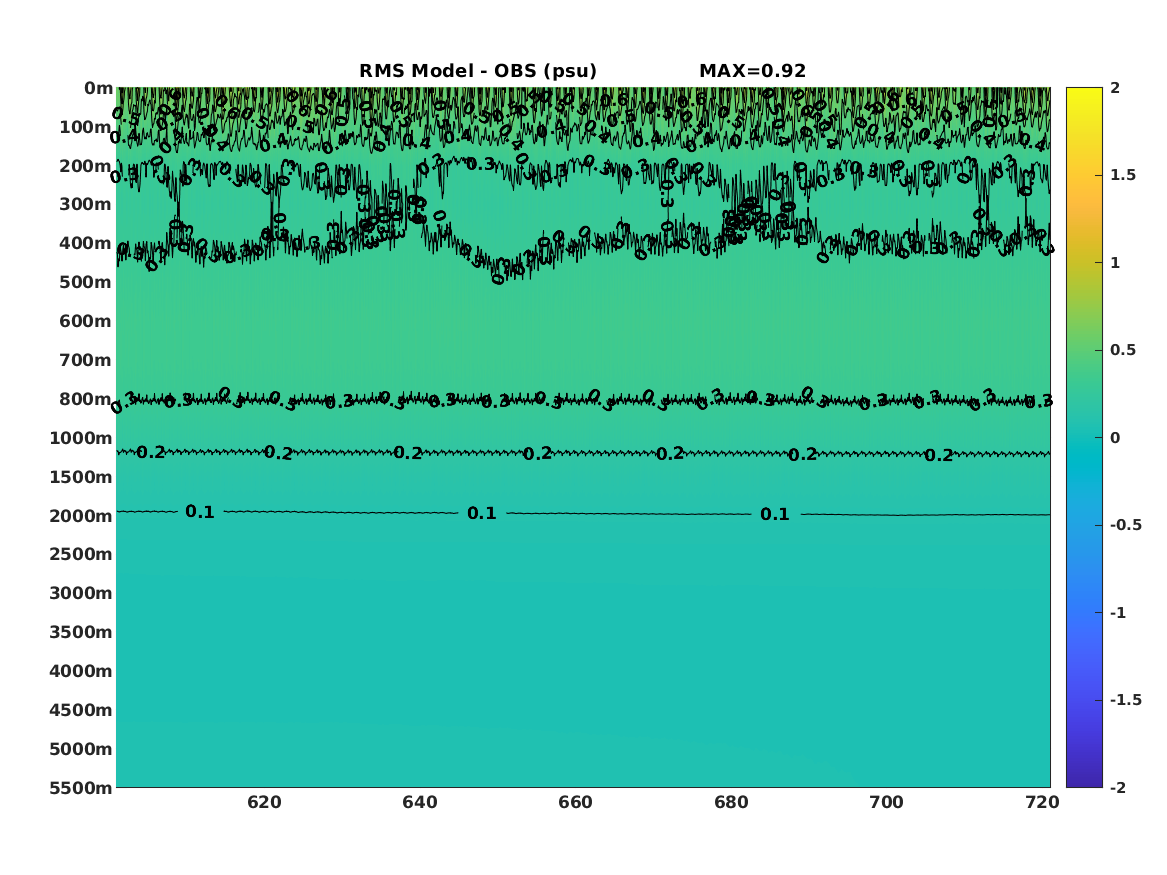Click the colorbar top tick label '2'
This screenshot has height=875, width=1167.
tap(1115, 88)
